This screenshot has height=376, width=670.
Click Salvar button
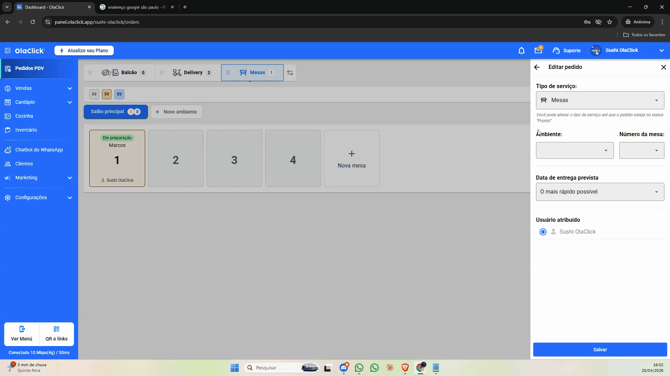[x=600, y=350]
